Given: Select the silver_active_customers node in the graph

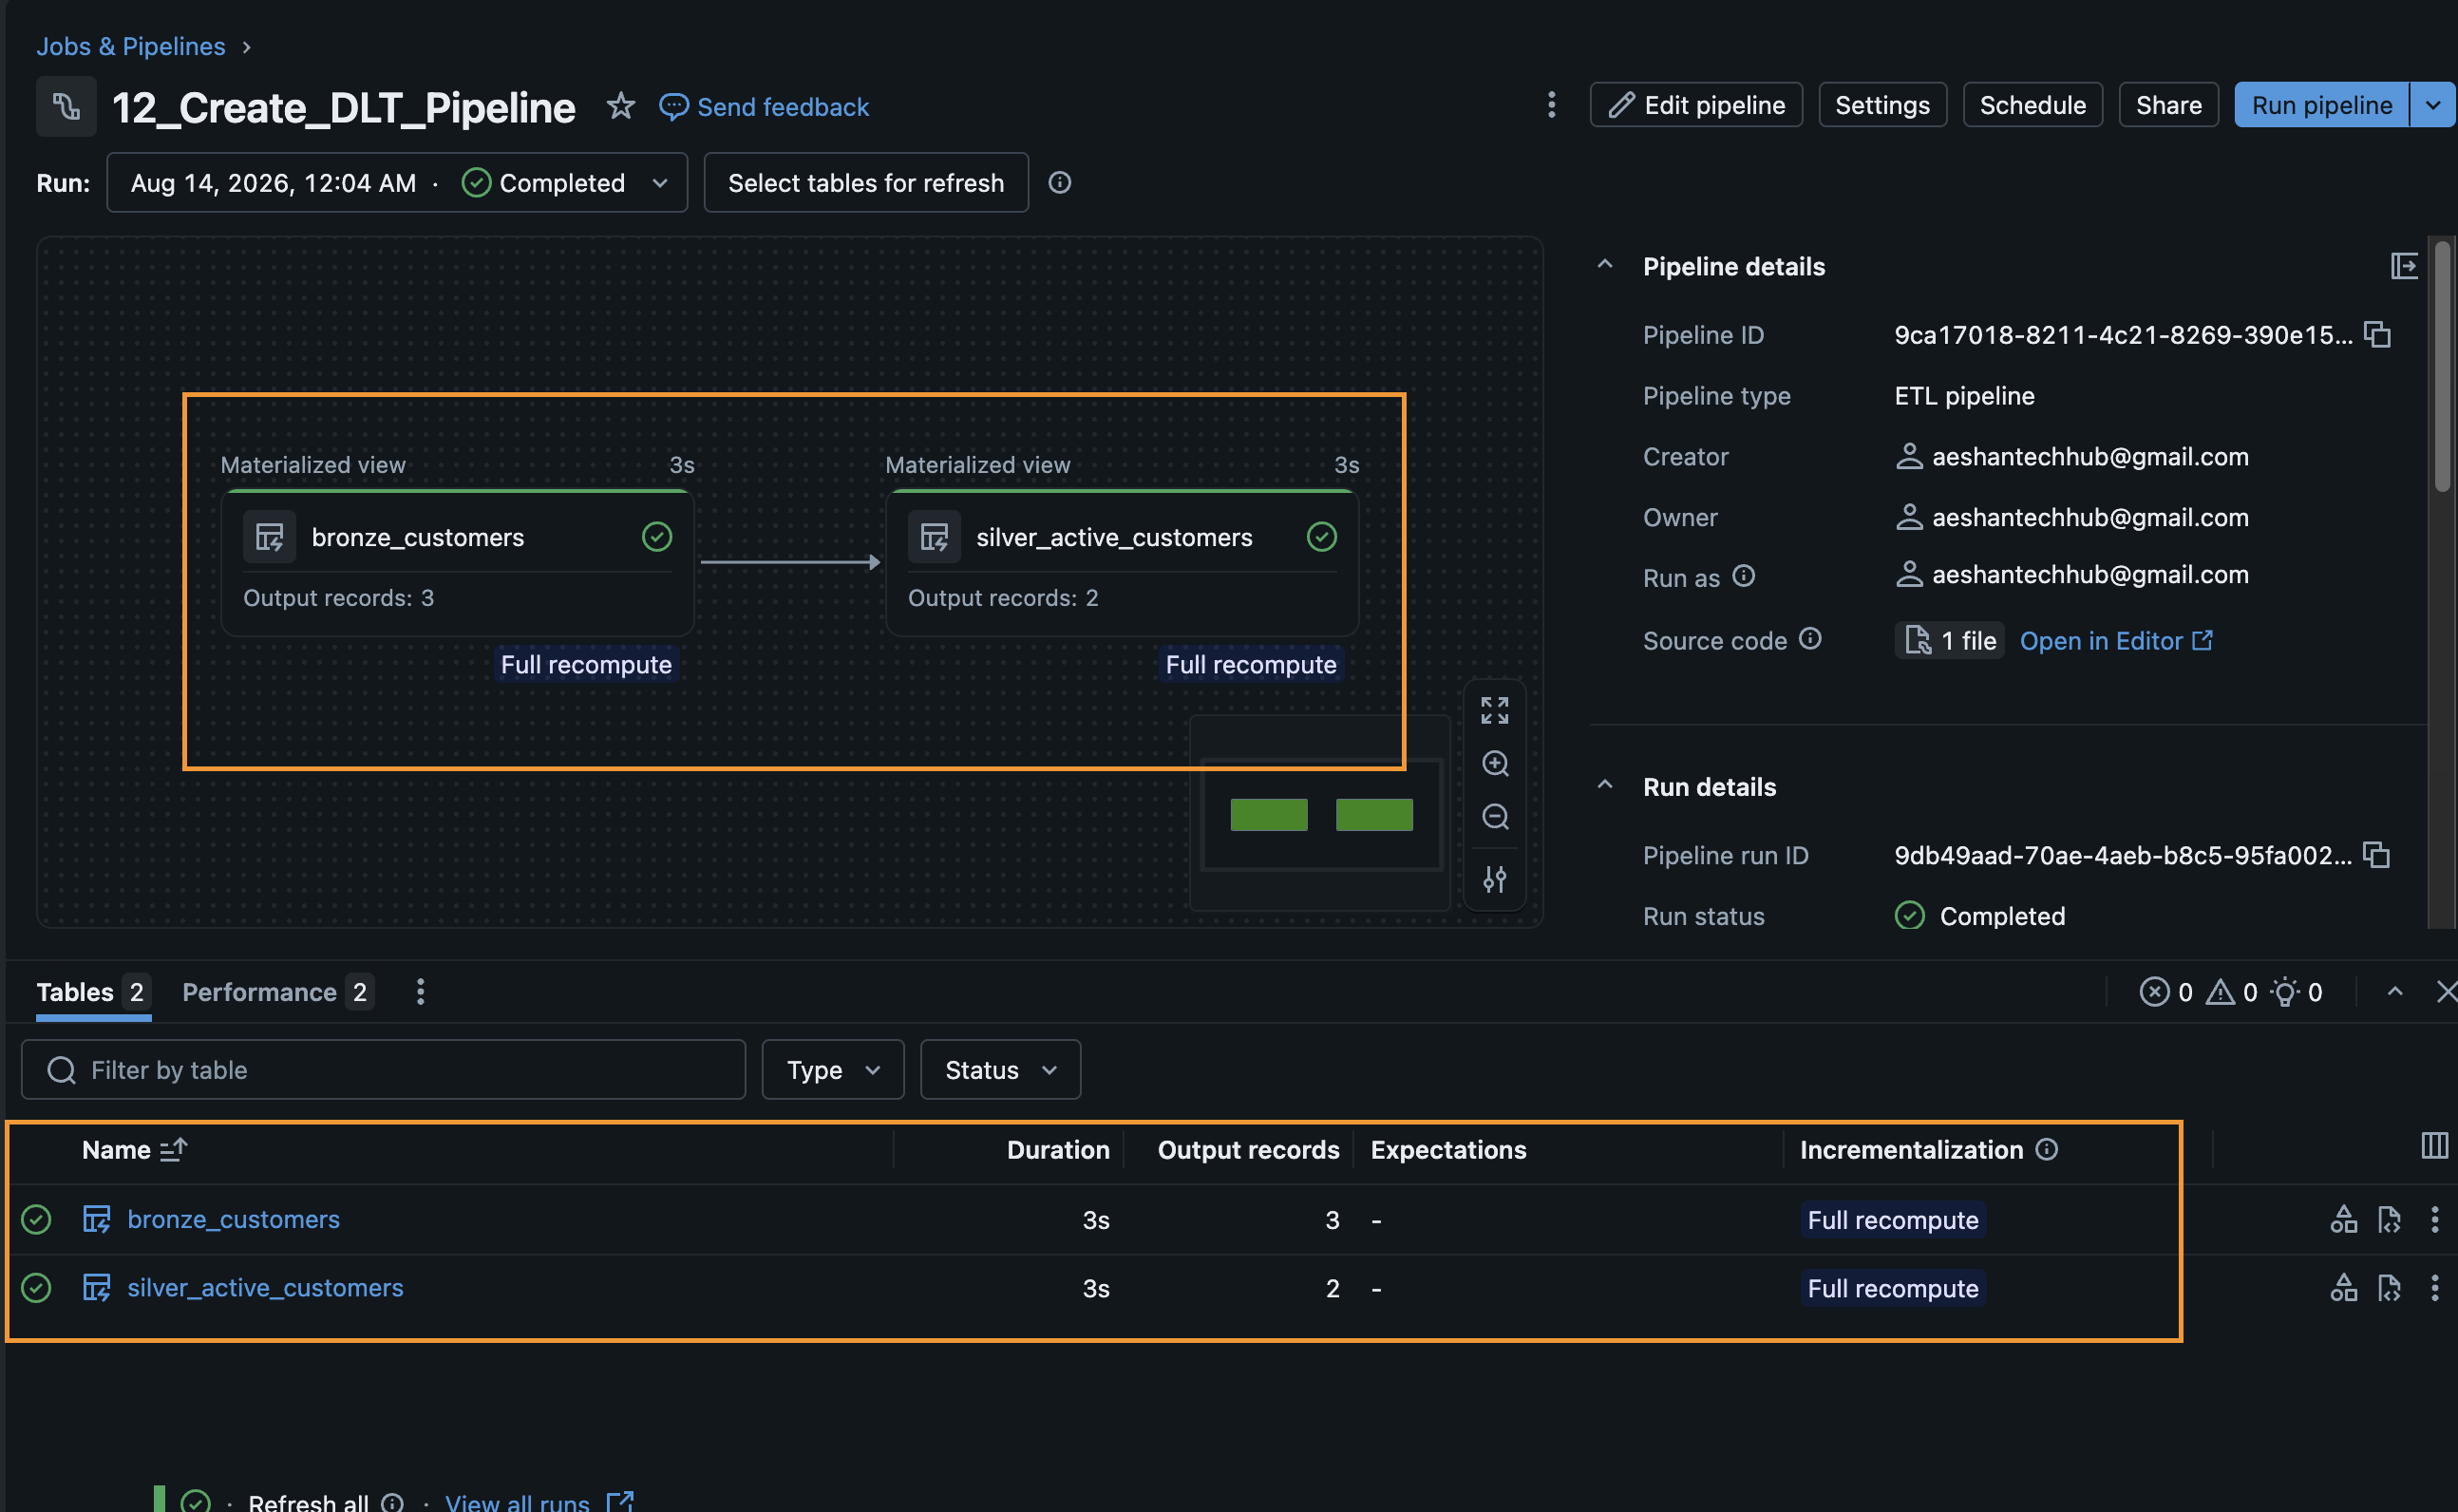Looking at the screenshot, I should [x=1122, y=563].
